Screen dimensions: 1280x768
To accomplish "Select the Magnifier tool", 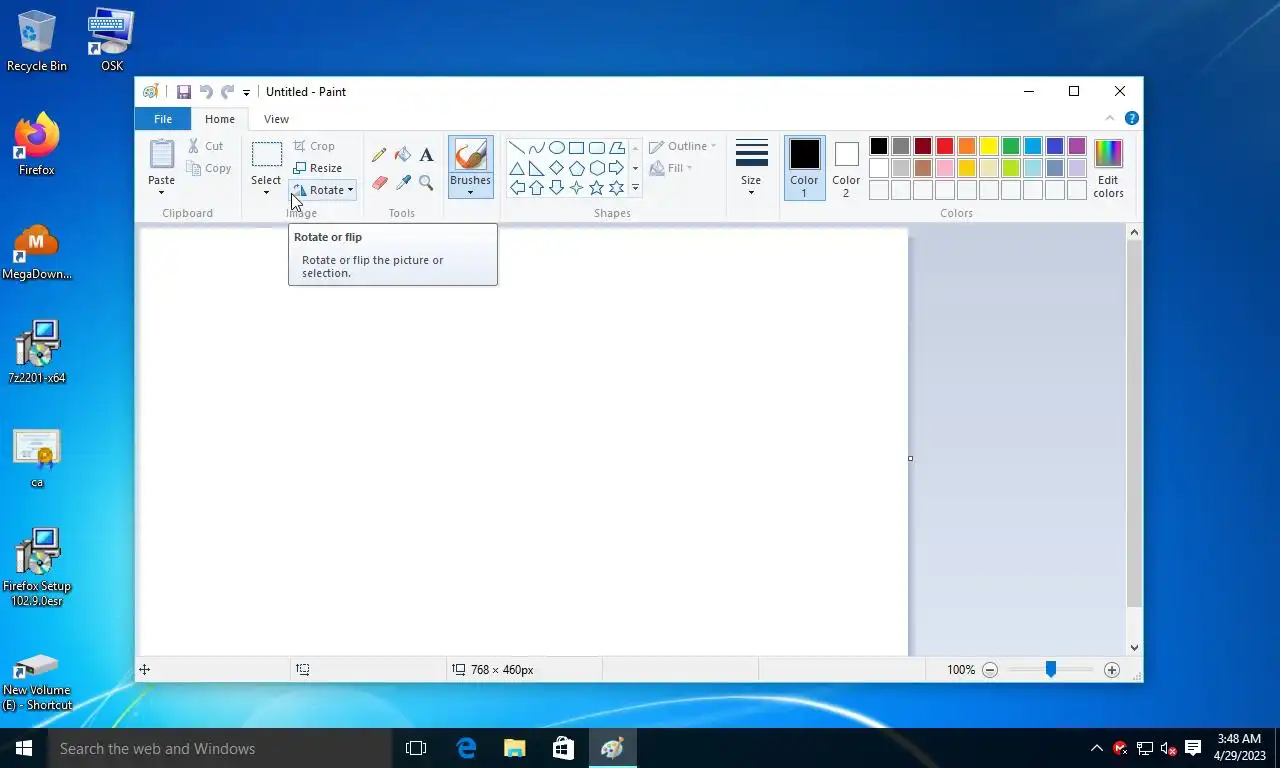I will point(426,183).
